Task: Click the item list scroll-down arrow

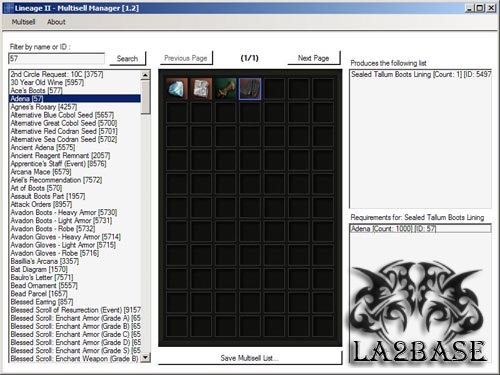Action: click(145, 358)
